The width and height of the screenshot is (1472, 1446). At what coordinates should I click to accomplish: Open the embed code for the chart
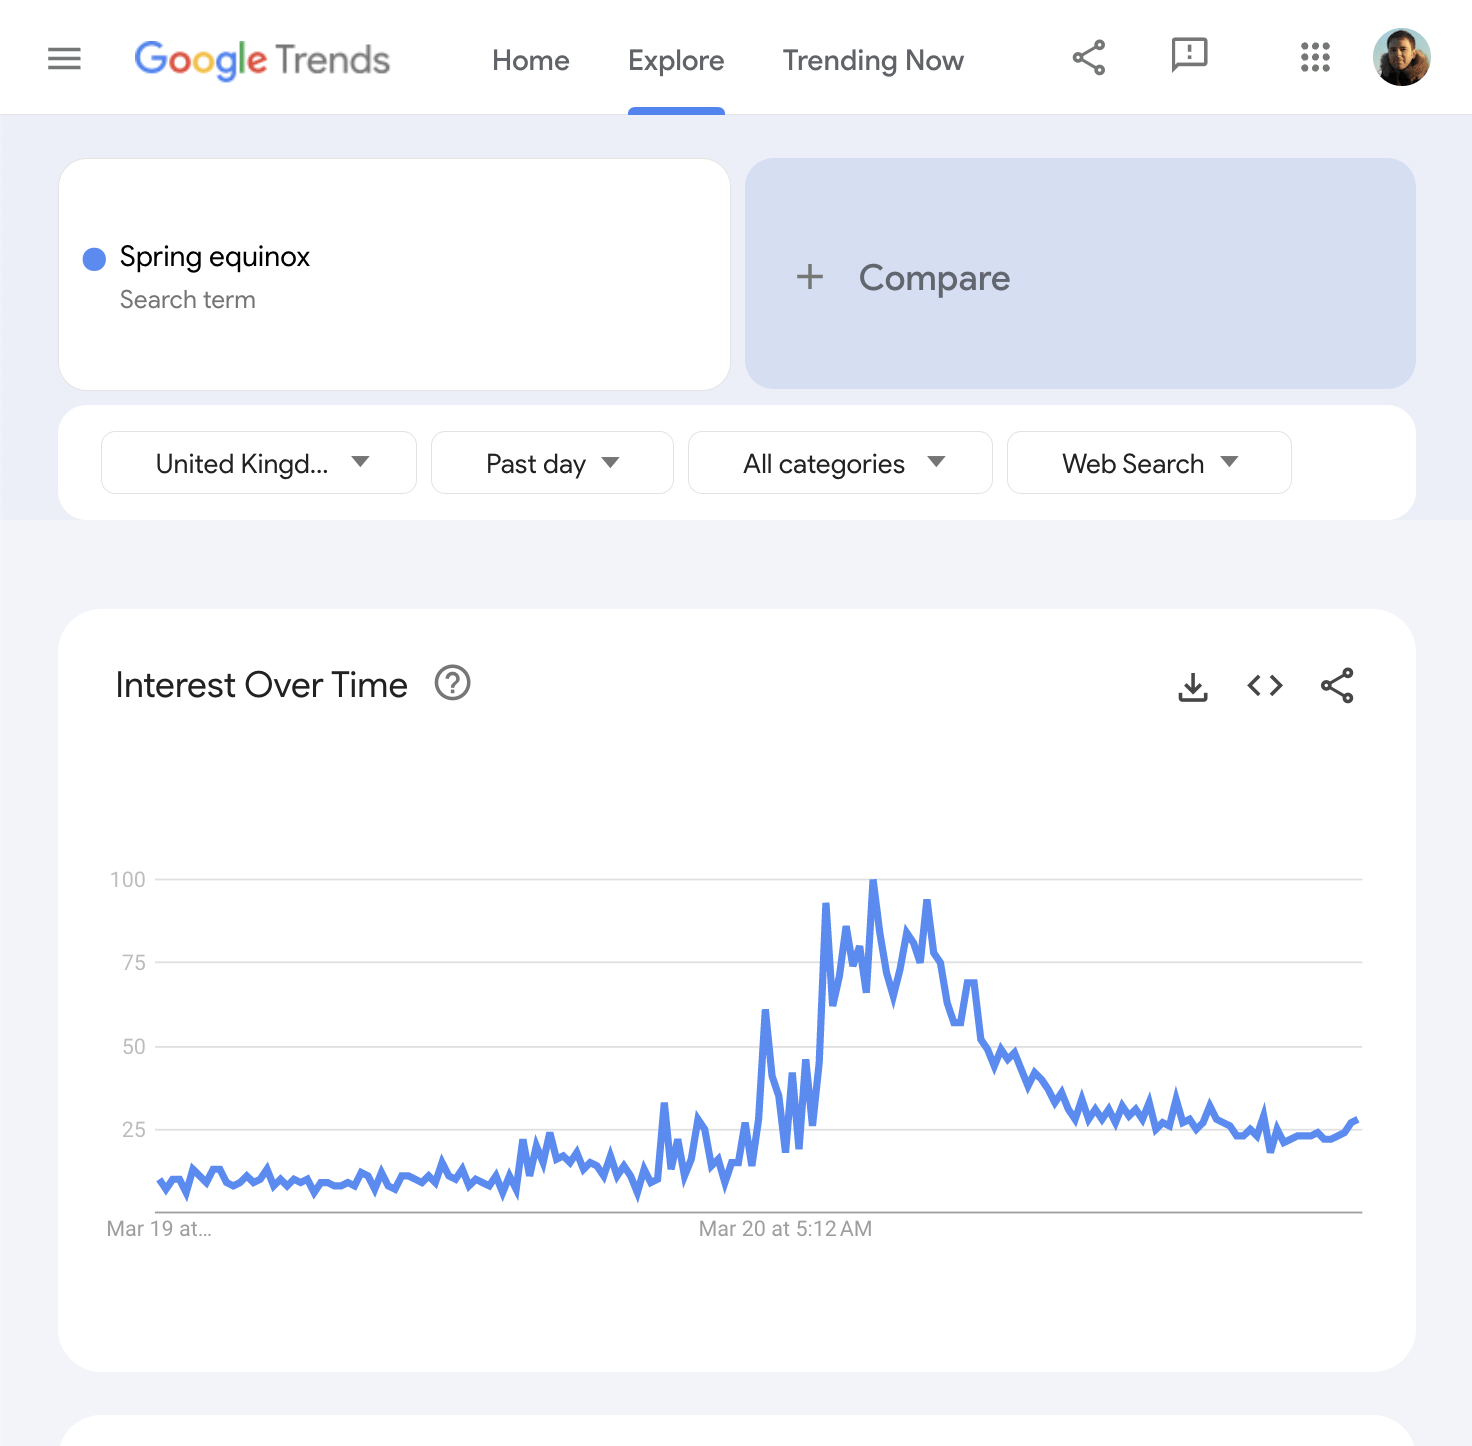(1264, 685)
